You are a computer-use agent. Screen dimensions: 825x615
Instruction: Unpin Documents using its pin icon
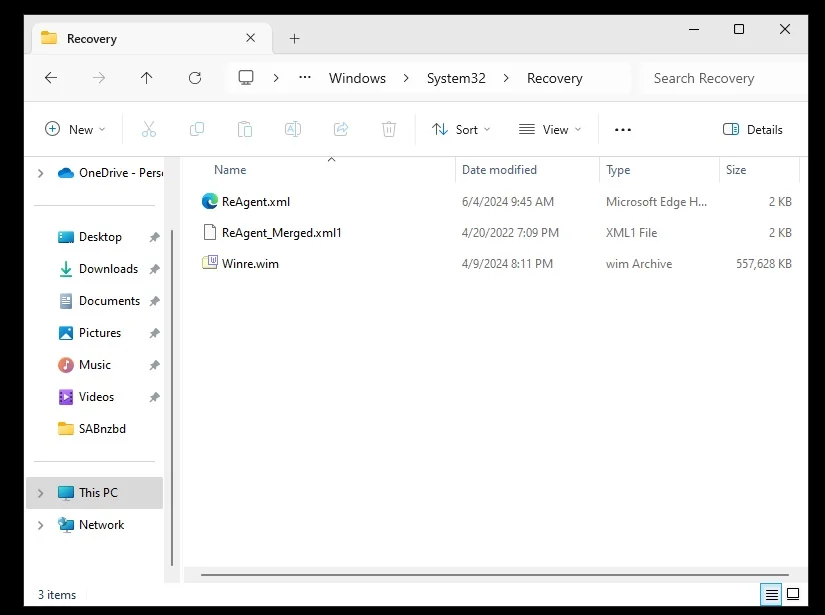pyautogui.click(x=154, y=301)
